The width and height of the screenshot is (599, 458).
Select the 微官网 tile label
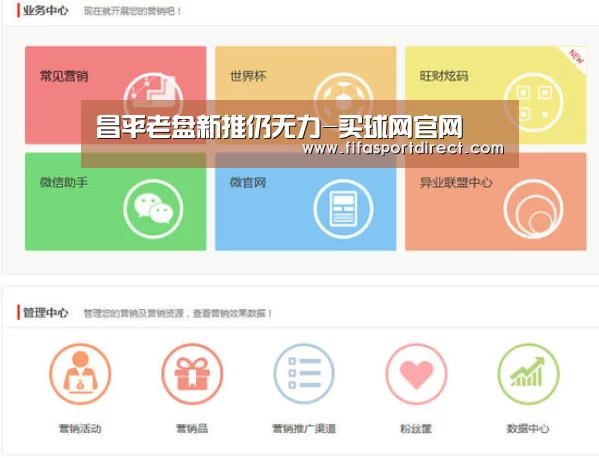[248, 183]
